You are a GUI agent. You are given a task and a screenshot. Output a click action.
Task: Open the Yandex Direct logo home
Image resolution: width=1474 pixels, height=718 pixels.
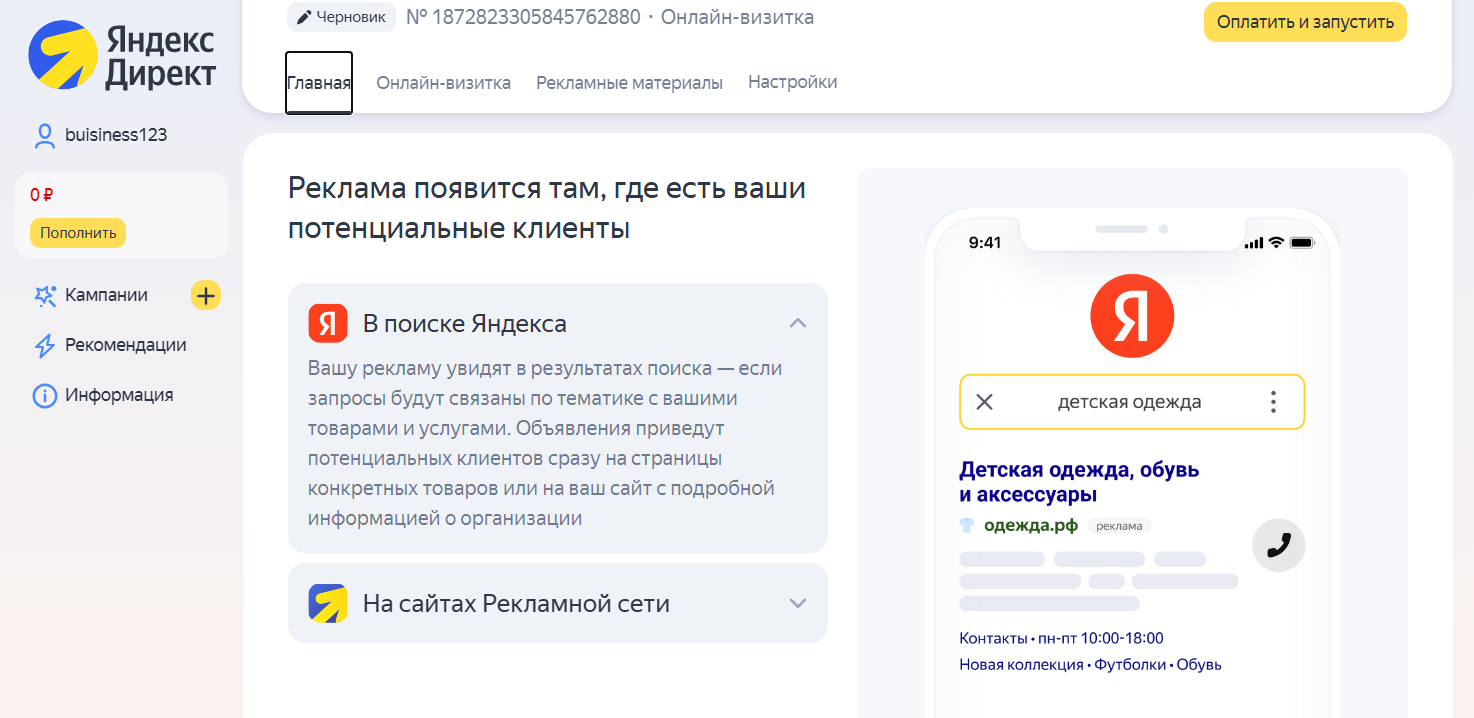[121, 54]
